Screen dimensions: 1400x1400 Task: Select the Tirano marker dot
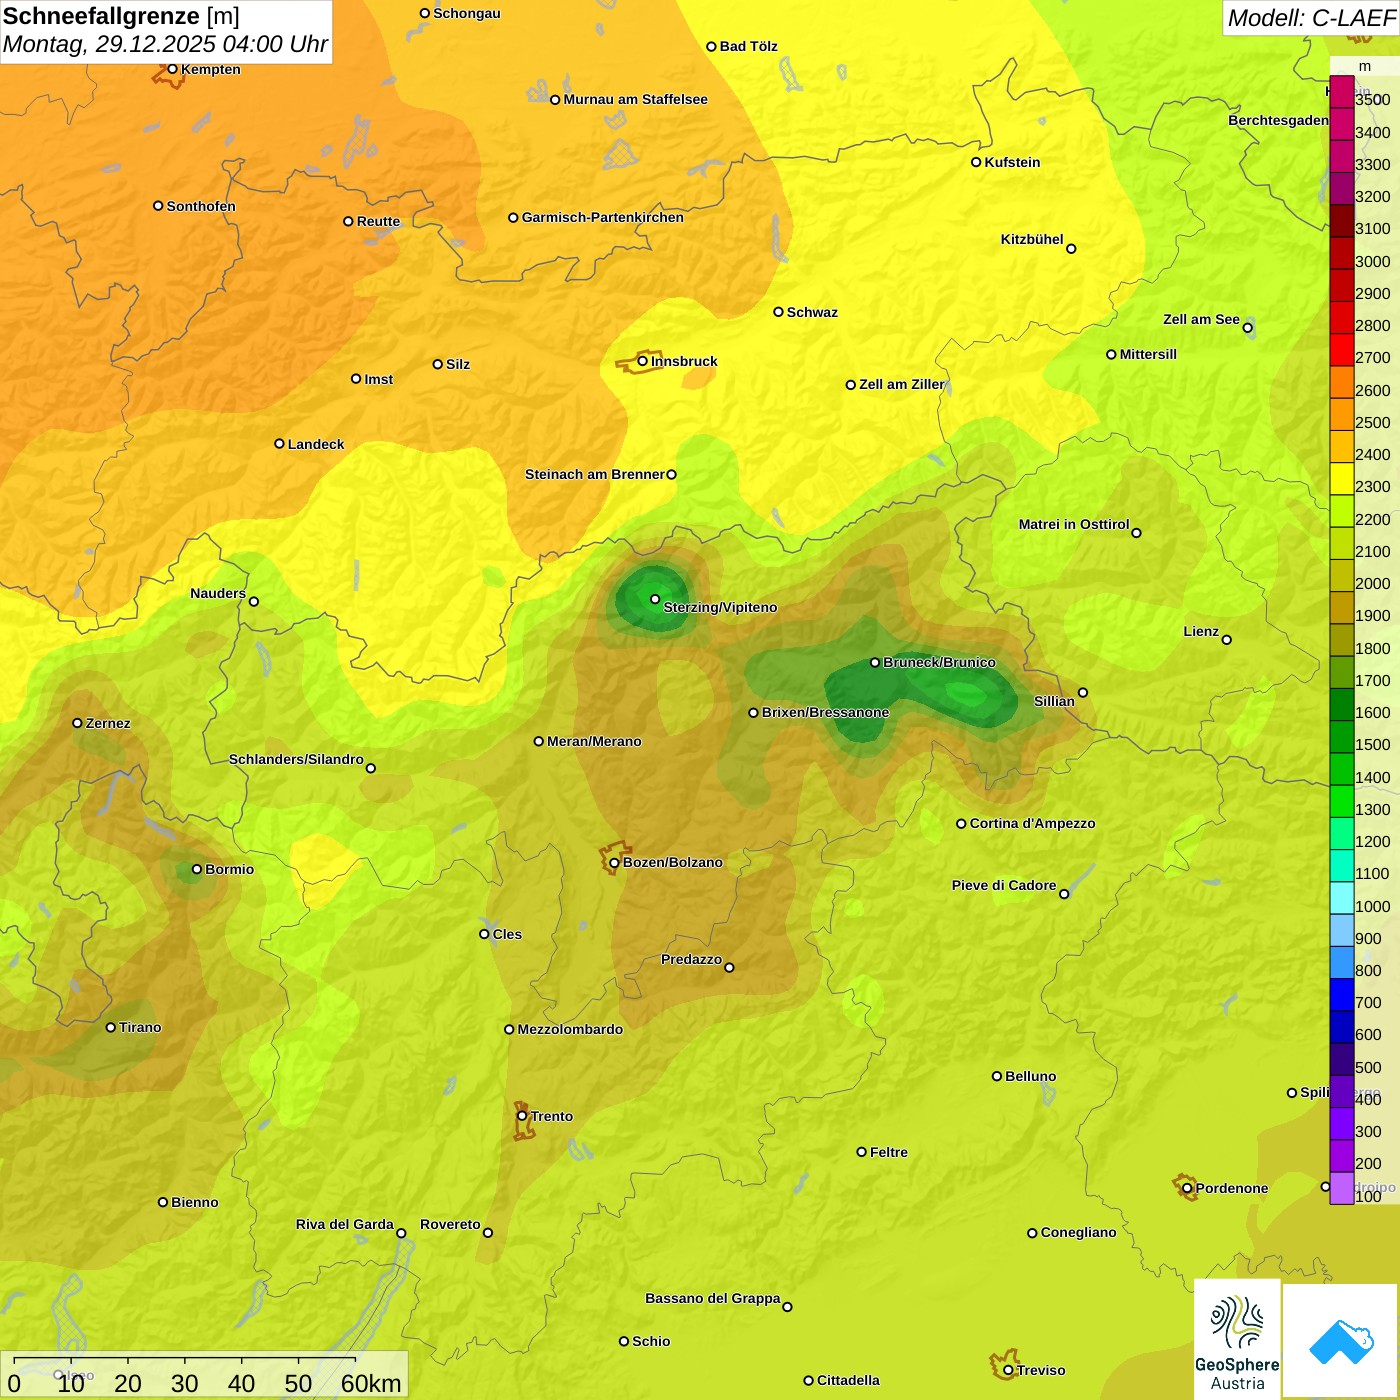point(111,1027)
